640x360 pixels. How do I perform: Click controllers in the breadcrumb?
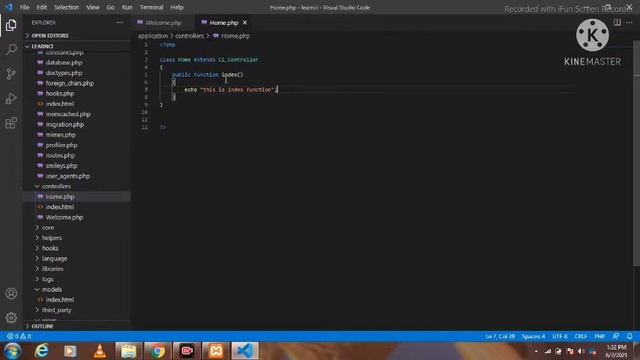(189, 36)
